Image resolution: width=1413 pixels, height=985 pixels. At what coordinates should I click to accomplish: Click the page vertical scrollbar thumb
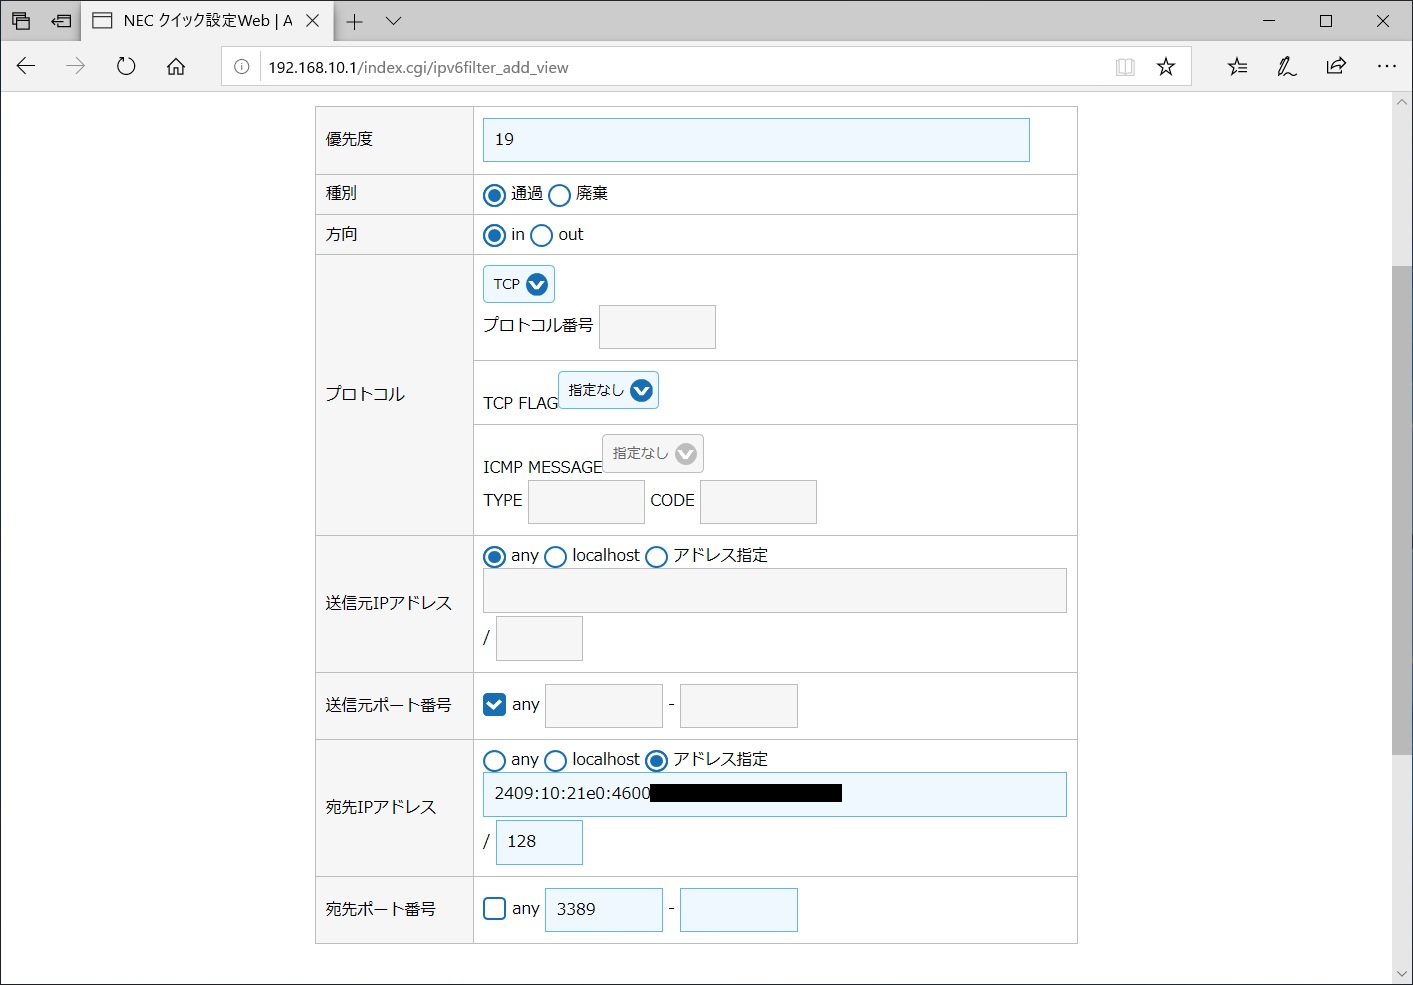coord(1401,510)
